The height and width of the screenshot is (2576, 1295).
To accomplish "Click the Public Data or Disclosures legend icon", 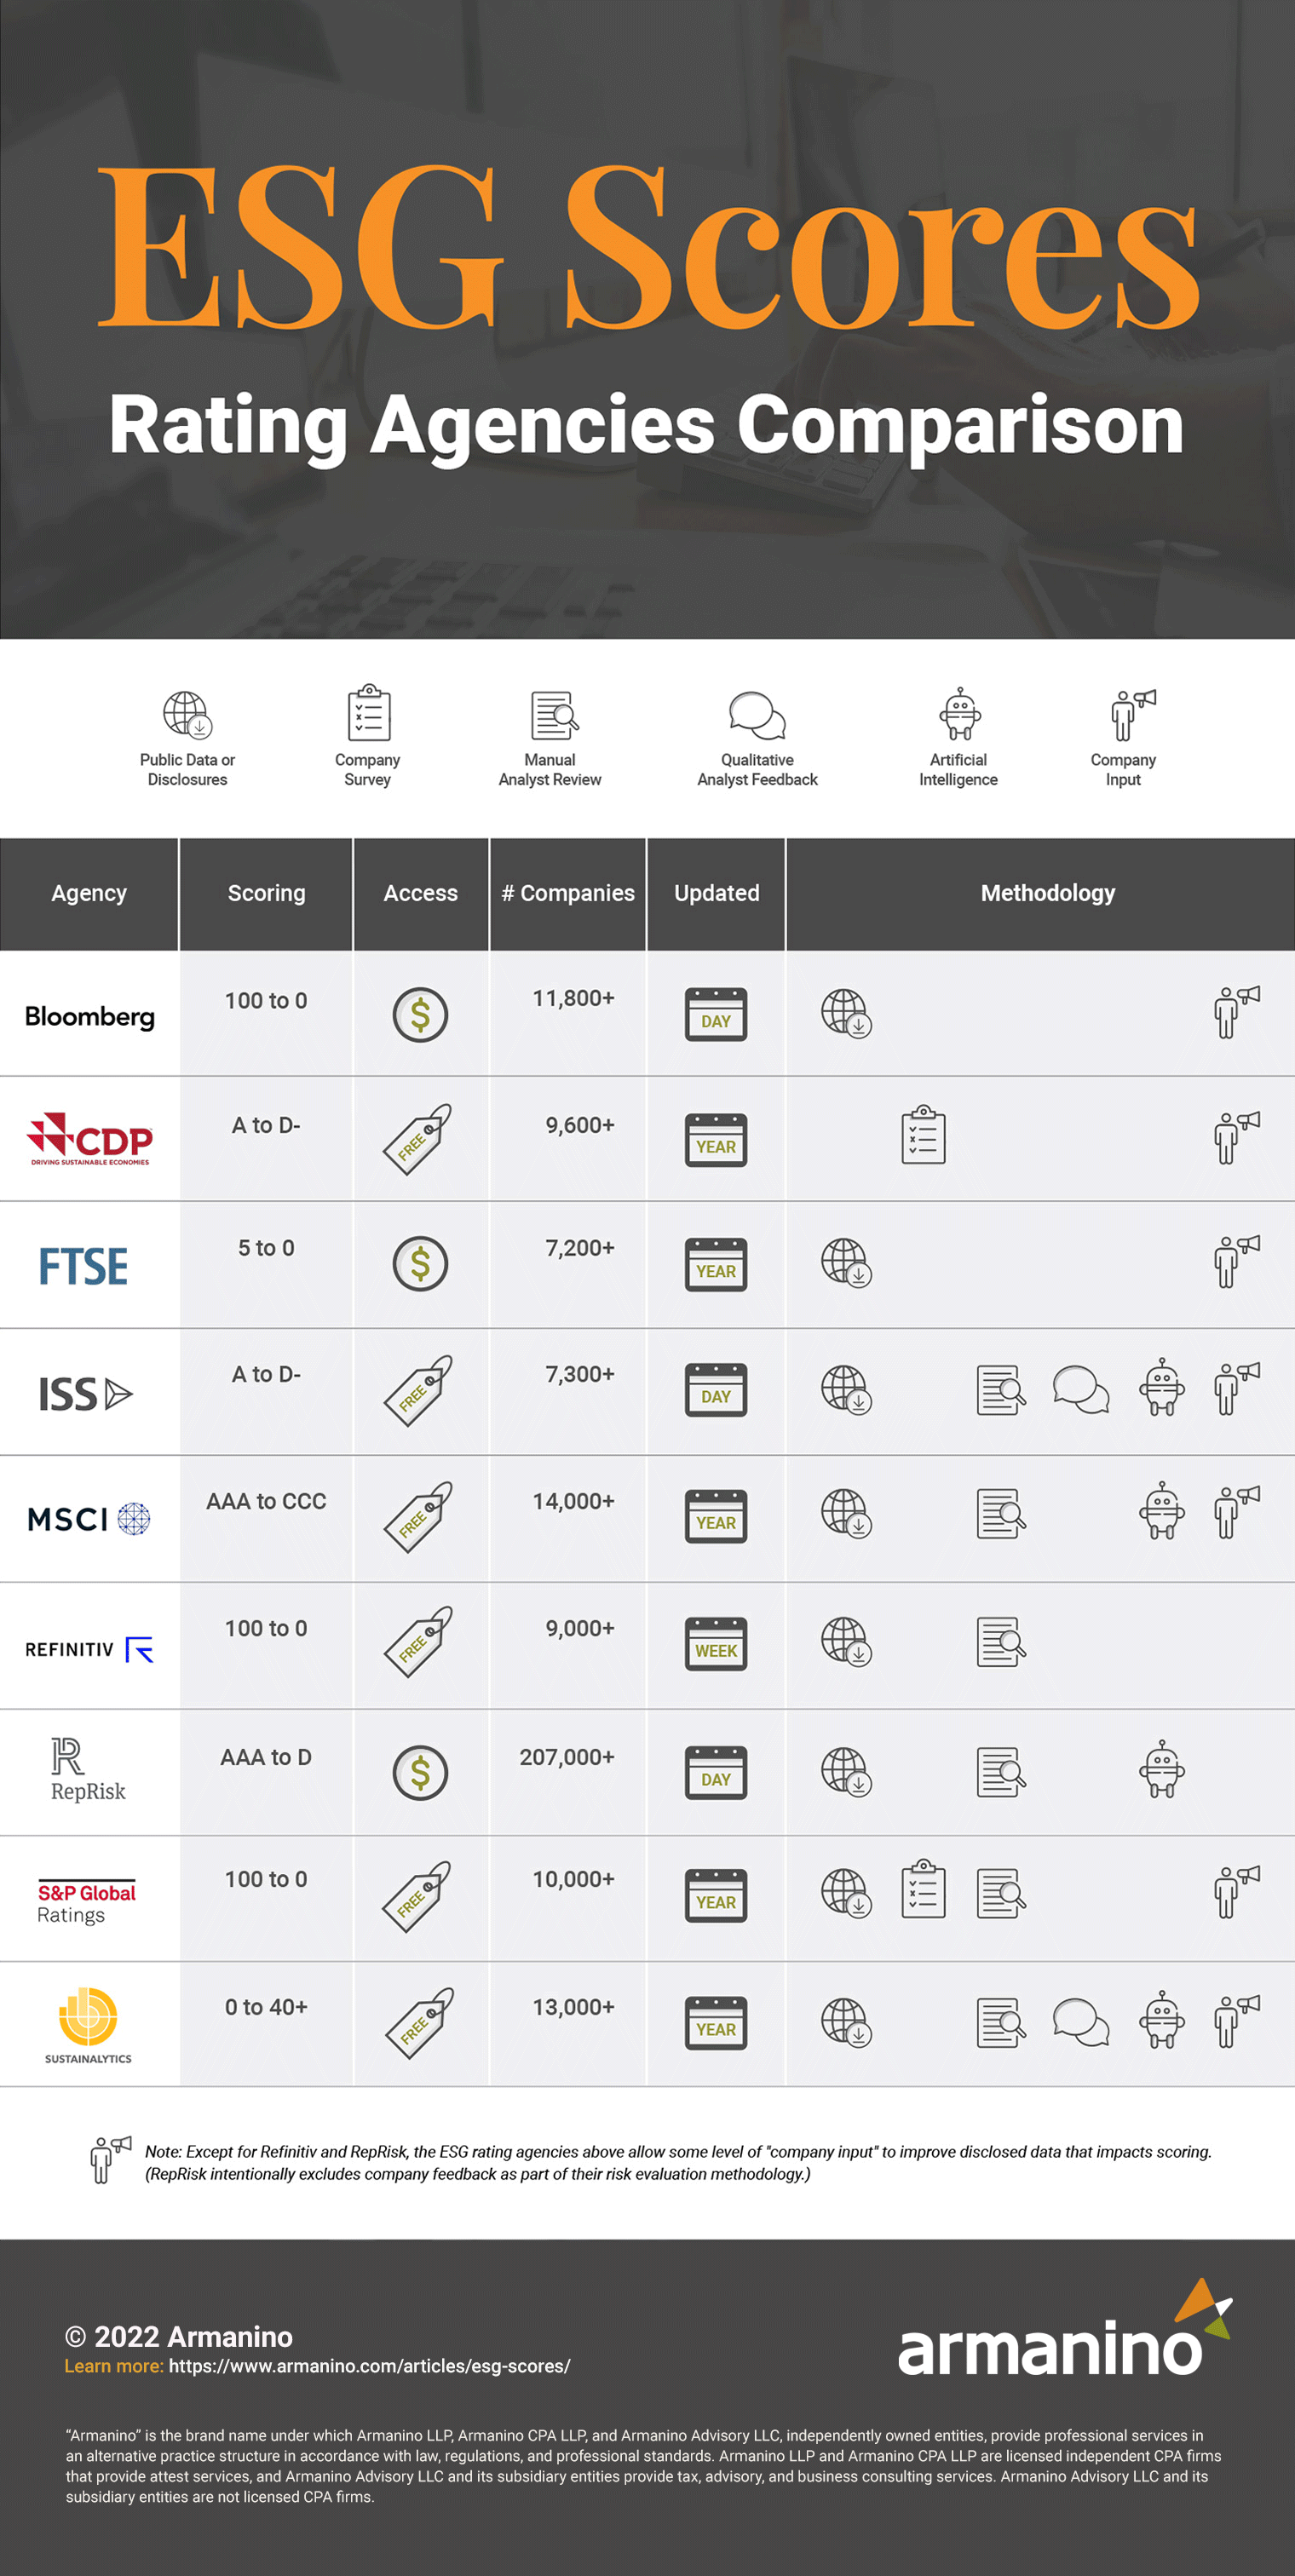I will pos(187,714).
